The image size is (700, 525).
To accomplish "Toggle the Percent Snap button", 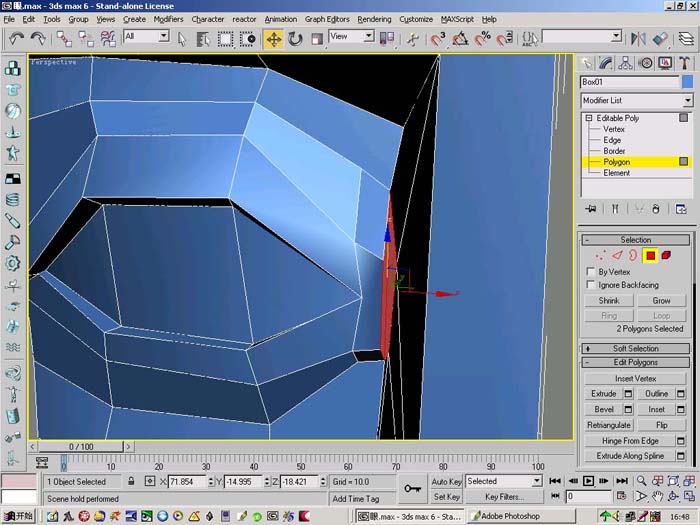I will [482, 39].
